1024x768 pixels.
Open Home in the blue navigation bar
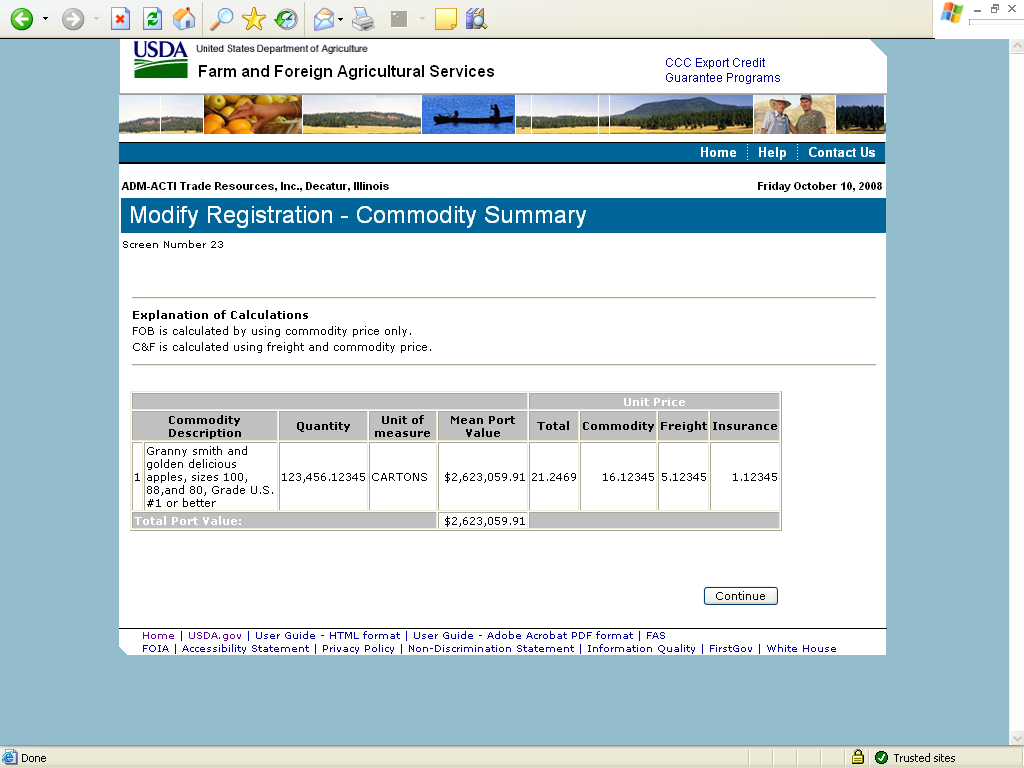718,152
